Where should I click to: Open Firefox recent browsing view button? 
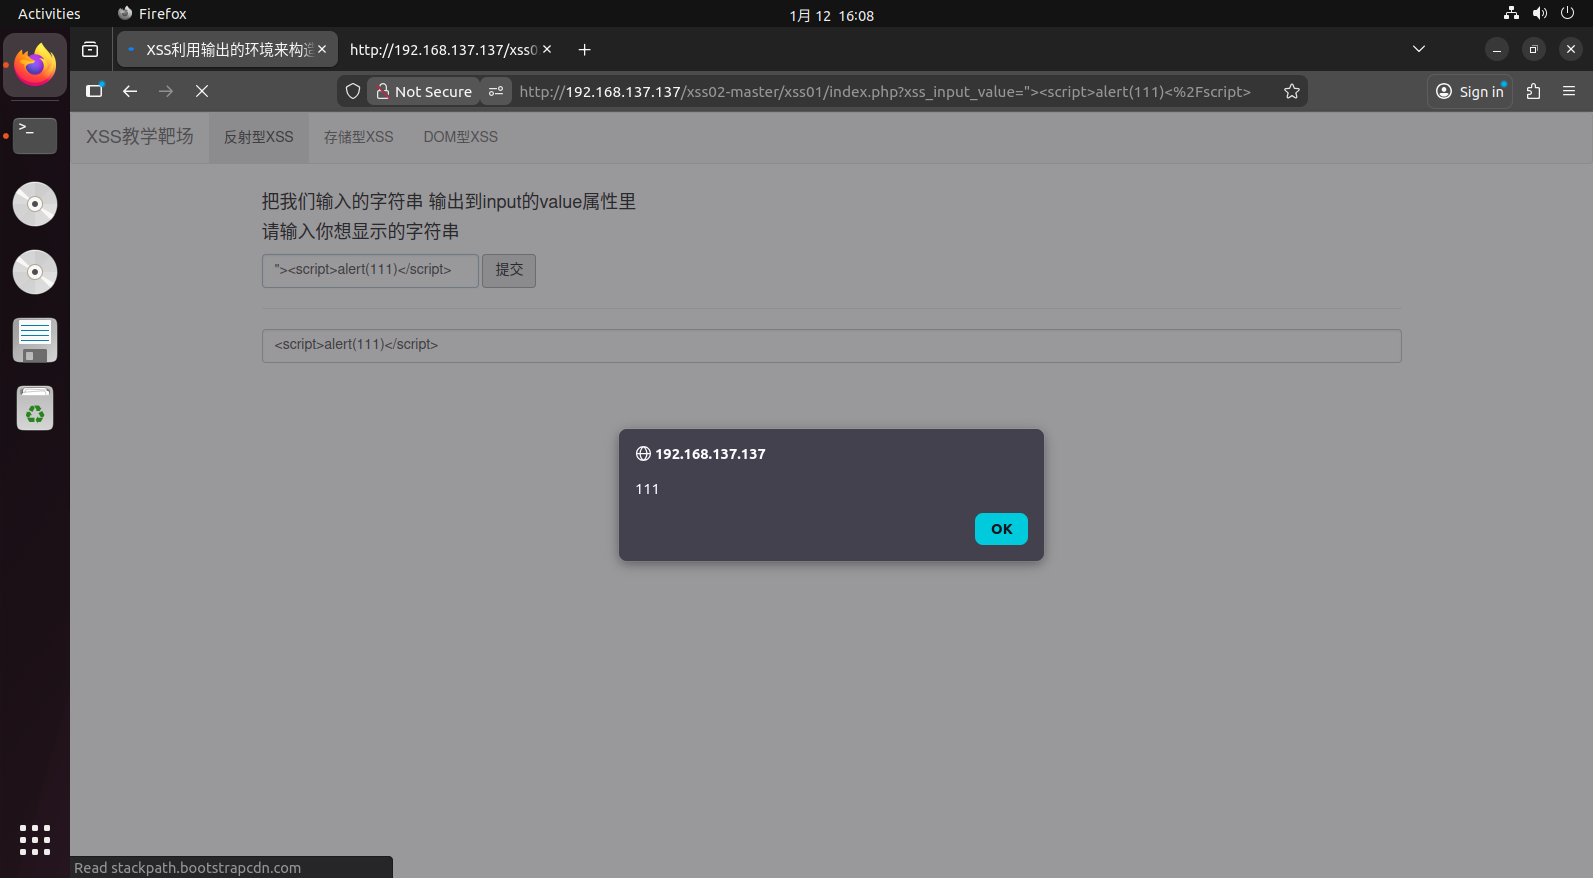pos(90,49)
